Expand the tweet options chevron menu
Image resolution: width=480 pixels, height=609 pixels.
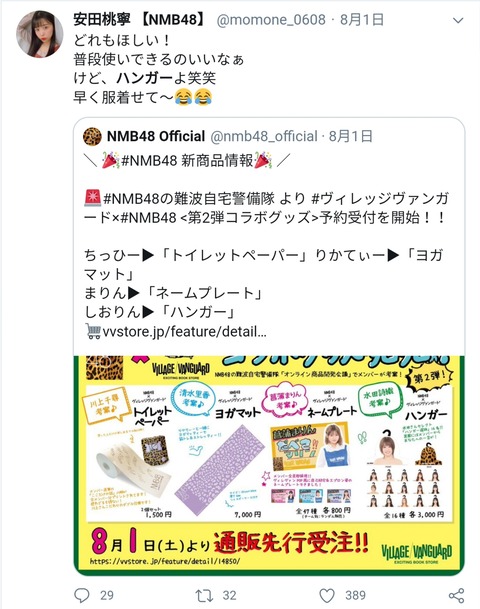click(x=458, y=21)
